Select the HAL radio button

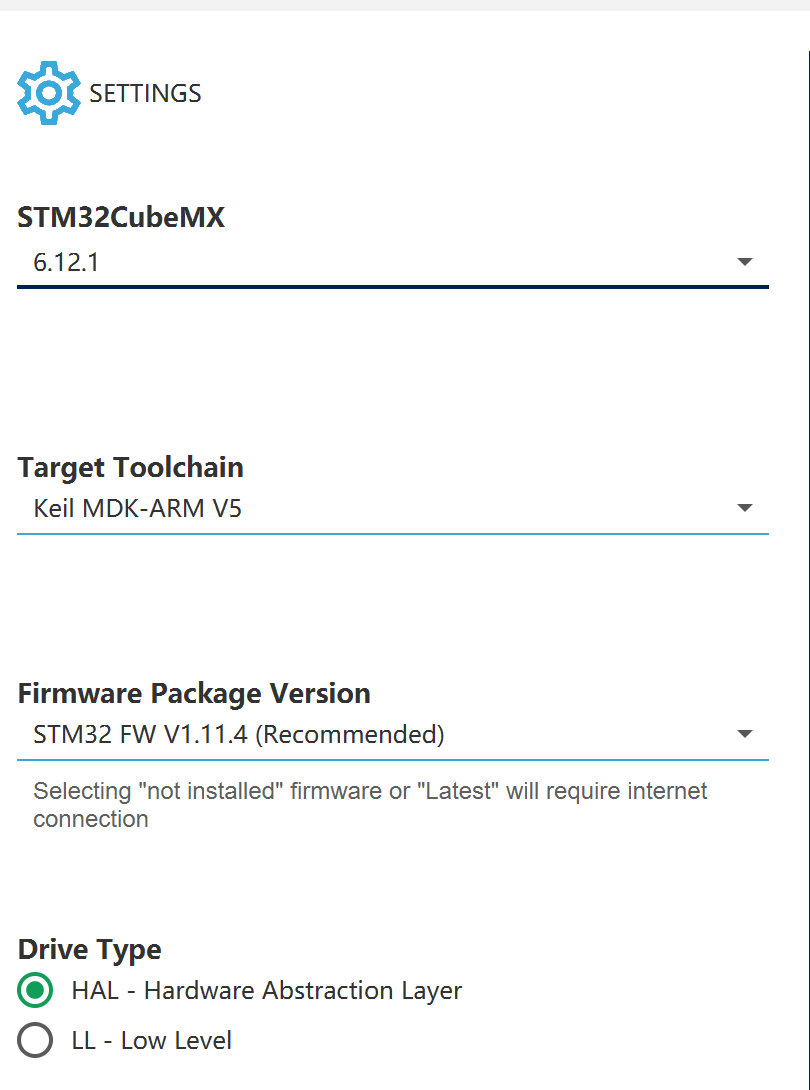[x=35, y=990]
